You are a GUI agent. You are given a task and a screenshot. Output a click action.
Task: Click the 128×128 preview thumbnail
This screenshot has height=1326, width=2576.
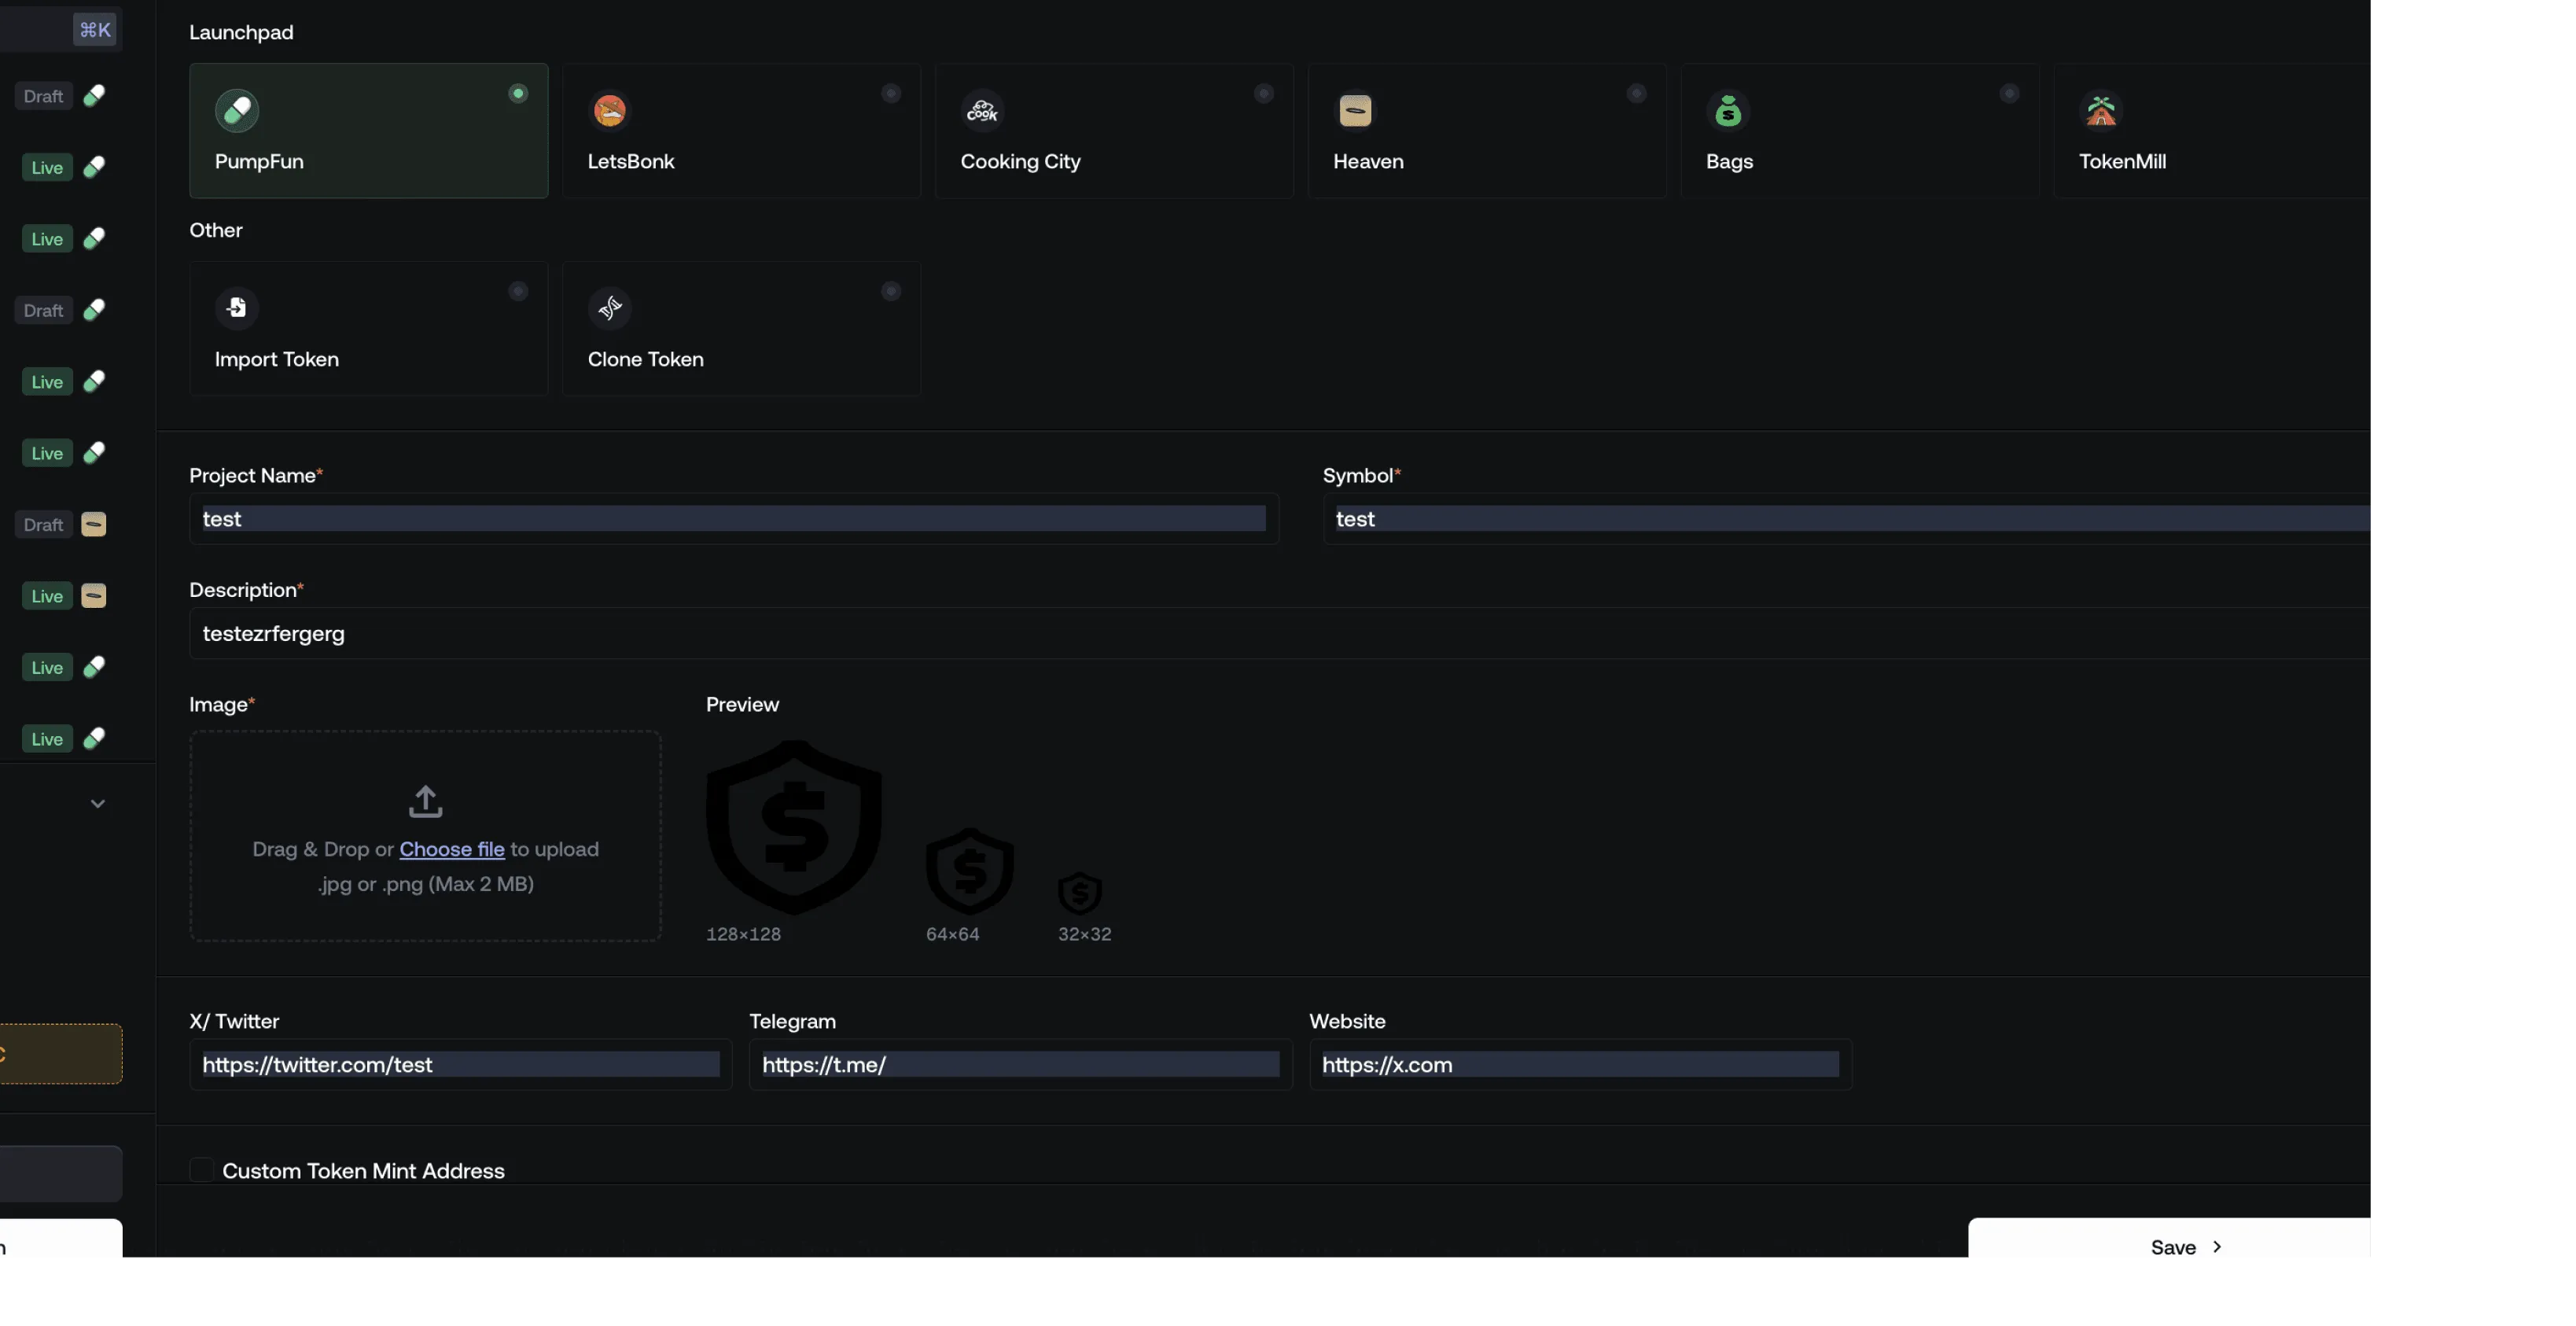pos(794,827)
